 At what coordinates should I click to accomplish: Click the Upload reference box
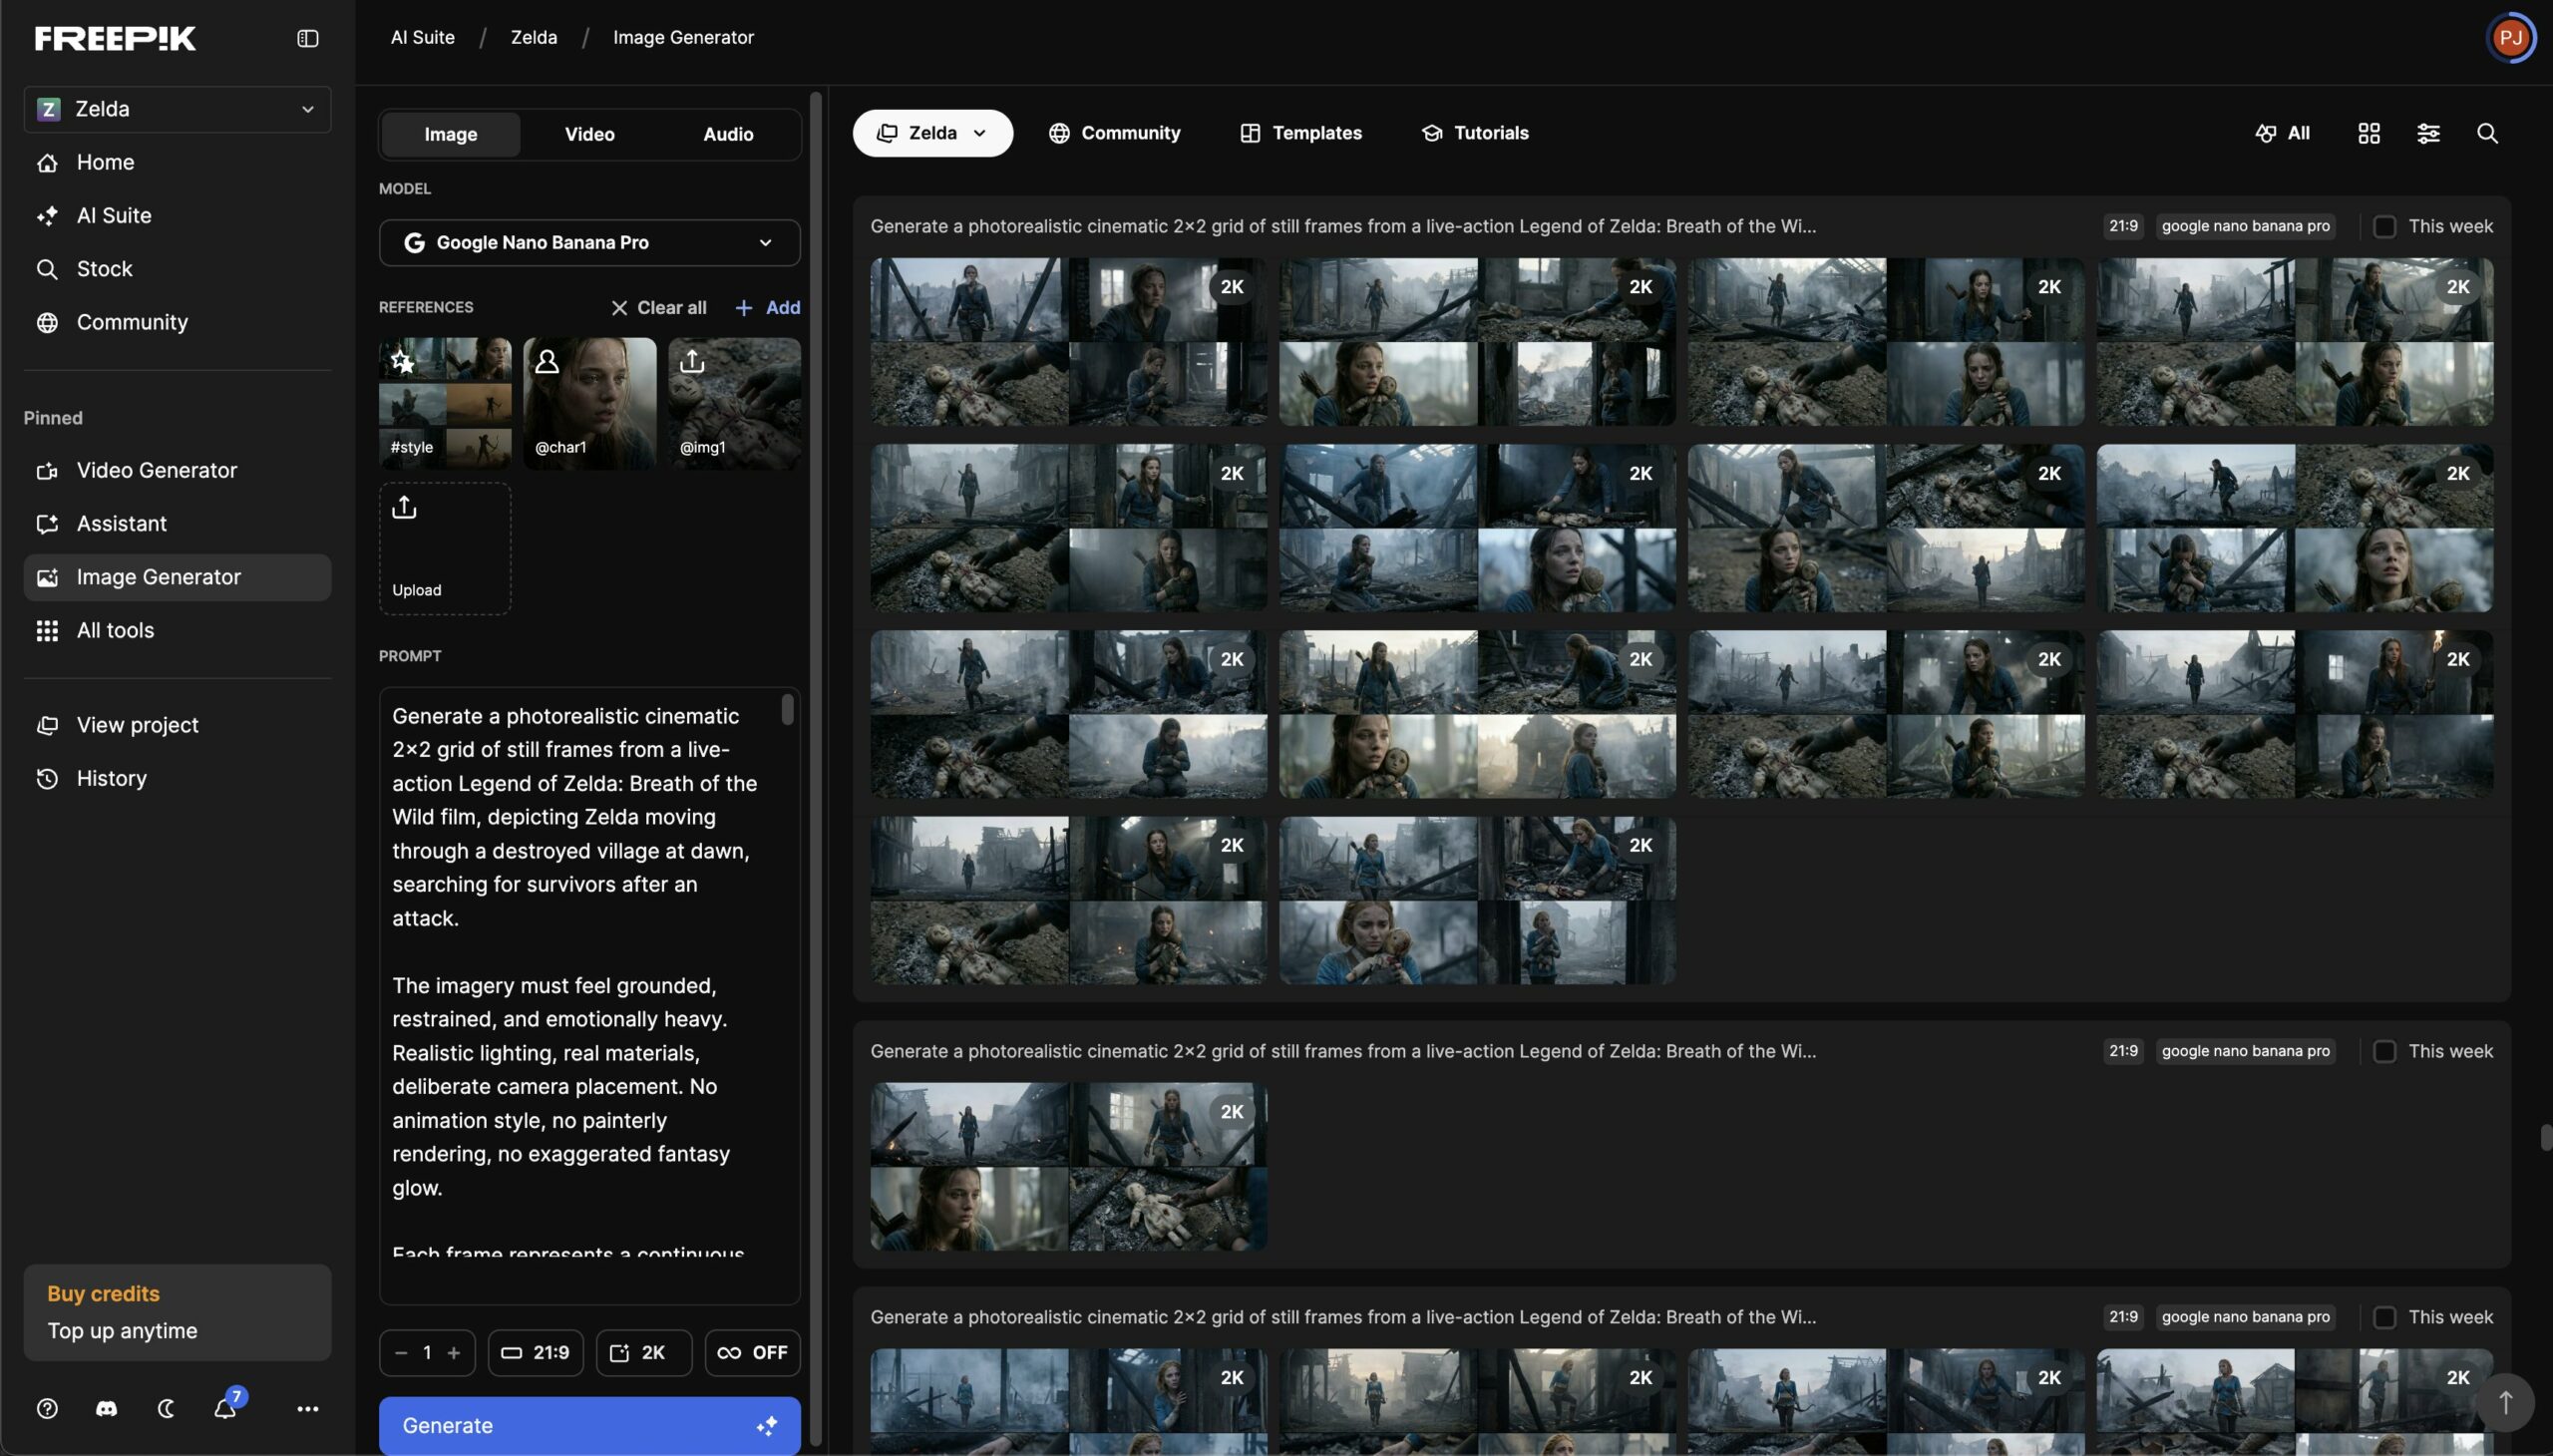coord(445,548)
